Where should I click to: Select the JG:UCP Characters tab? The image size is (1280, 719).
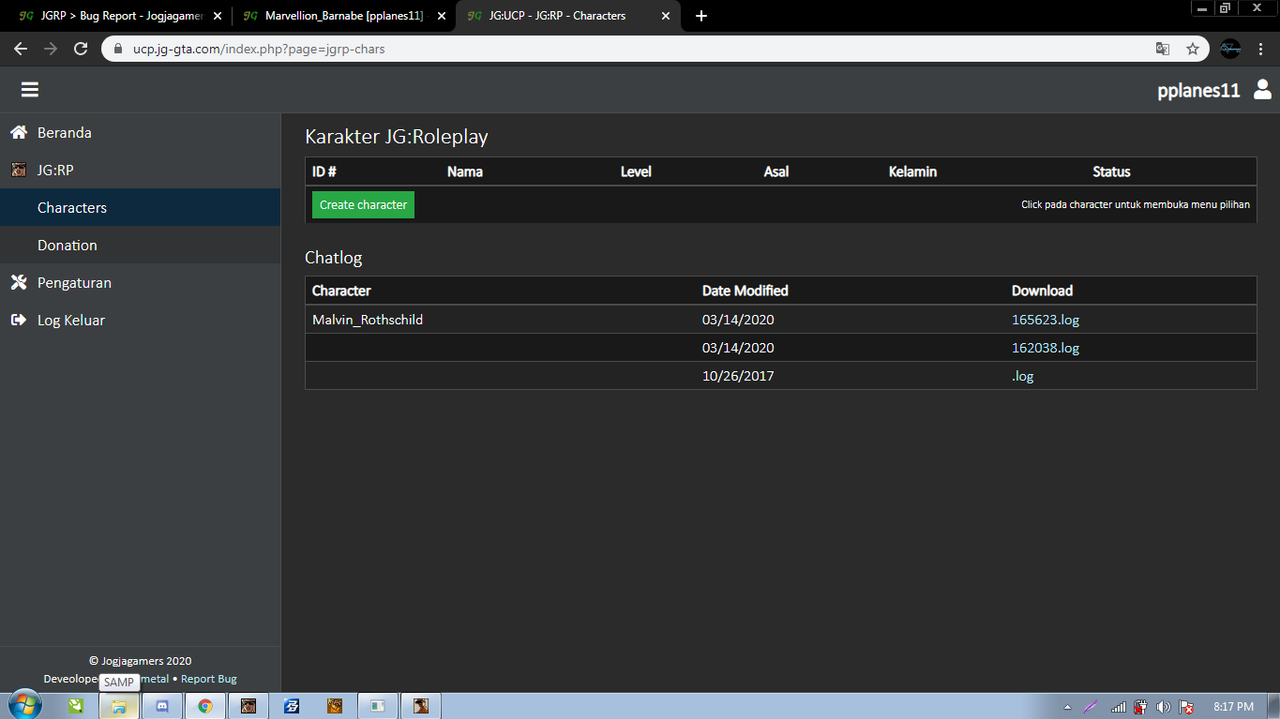[x=568, y=16]
